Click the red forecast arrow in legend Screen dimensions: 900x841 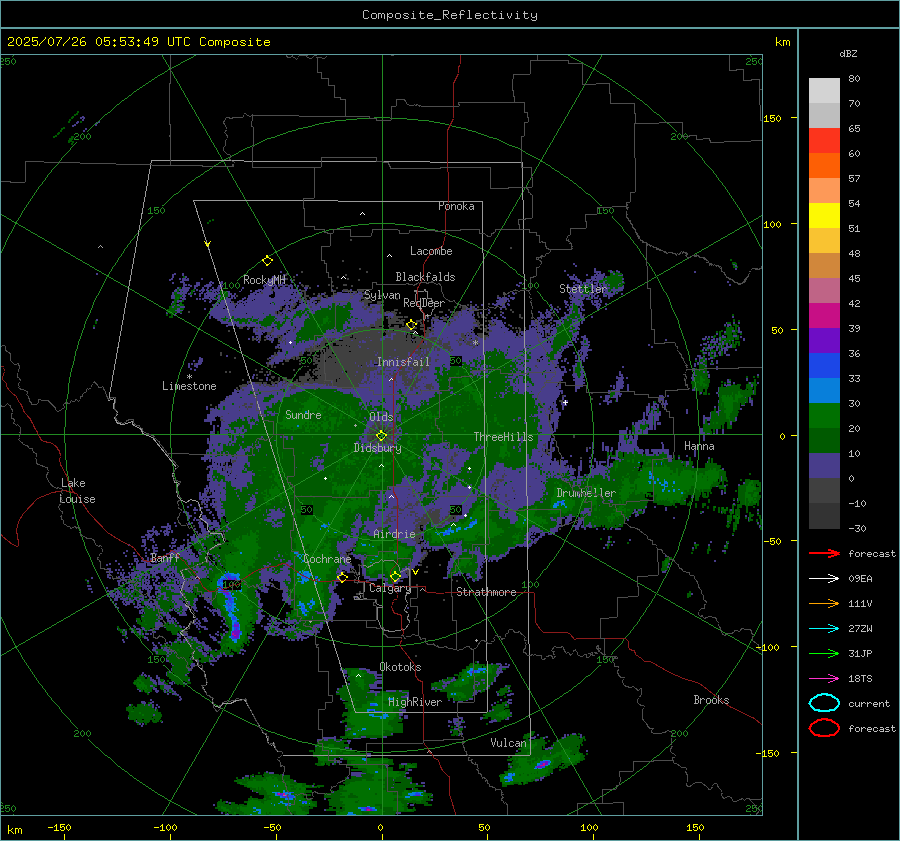824,553
